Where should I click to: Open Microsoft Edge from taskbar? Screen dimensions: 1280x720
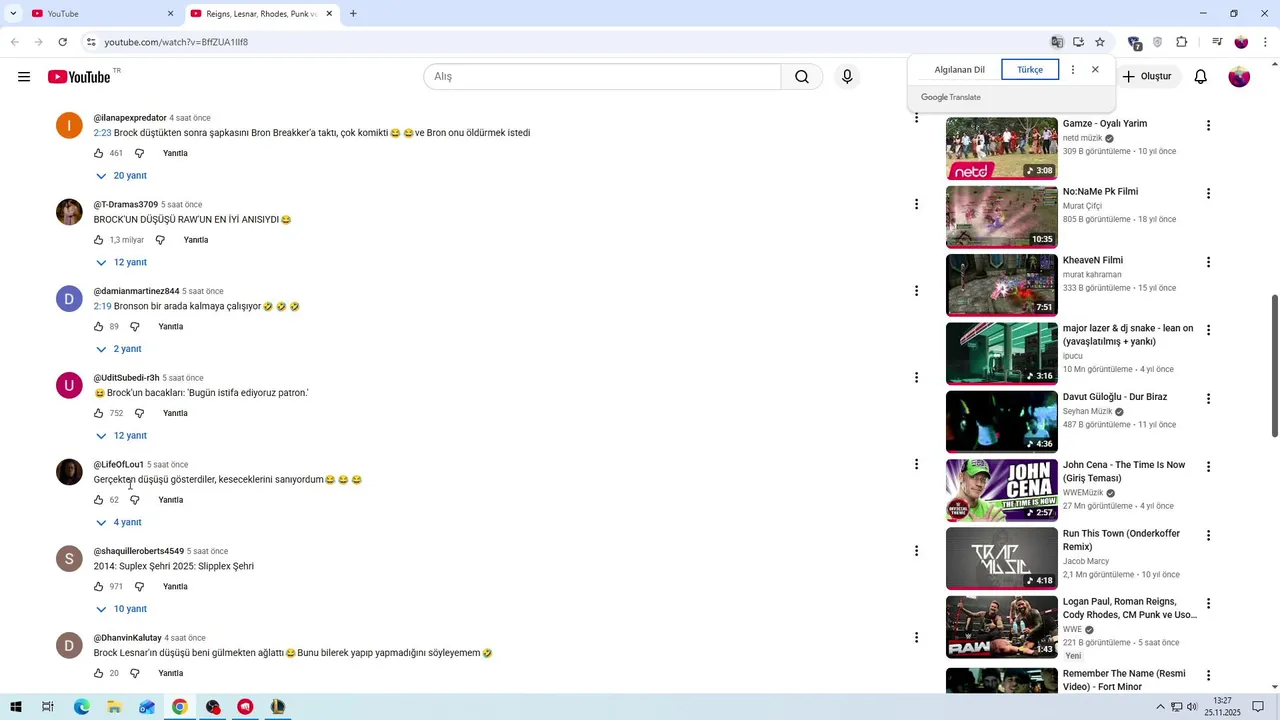(x=81, y=707)
